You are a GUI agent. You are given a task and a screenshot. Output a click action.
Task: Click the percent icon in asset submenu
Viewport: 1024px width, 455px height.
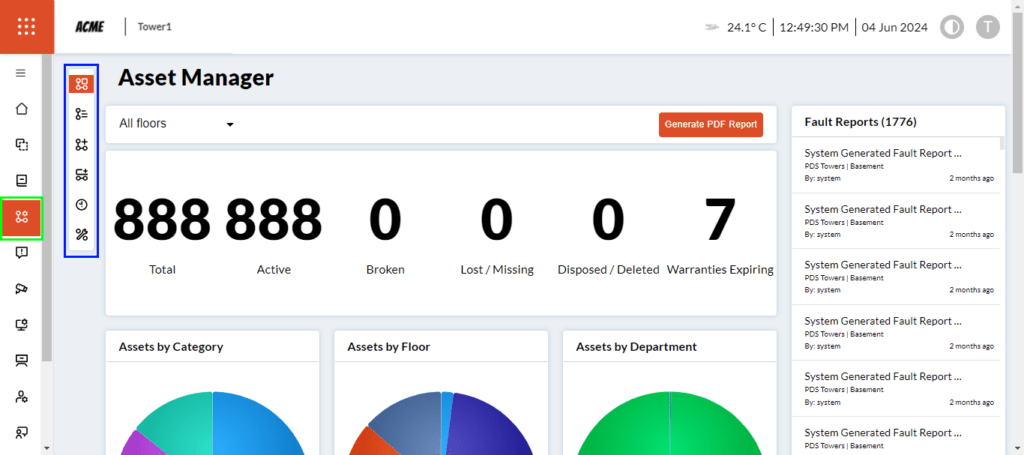tap(81, 234)
